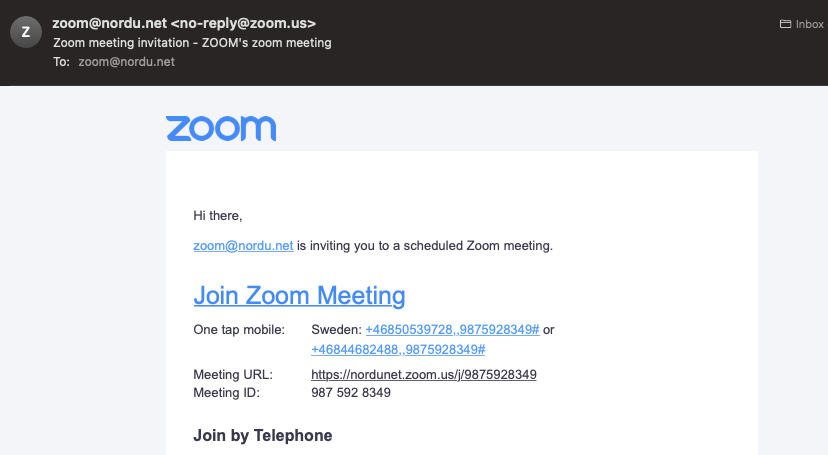The width and height of the screenshot is (828, 455).
Task: Click the email subject line
Action: pyautogui.click(x=192, y=43)
